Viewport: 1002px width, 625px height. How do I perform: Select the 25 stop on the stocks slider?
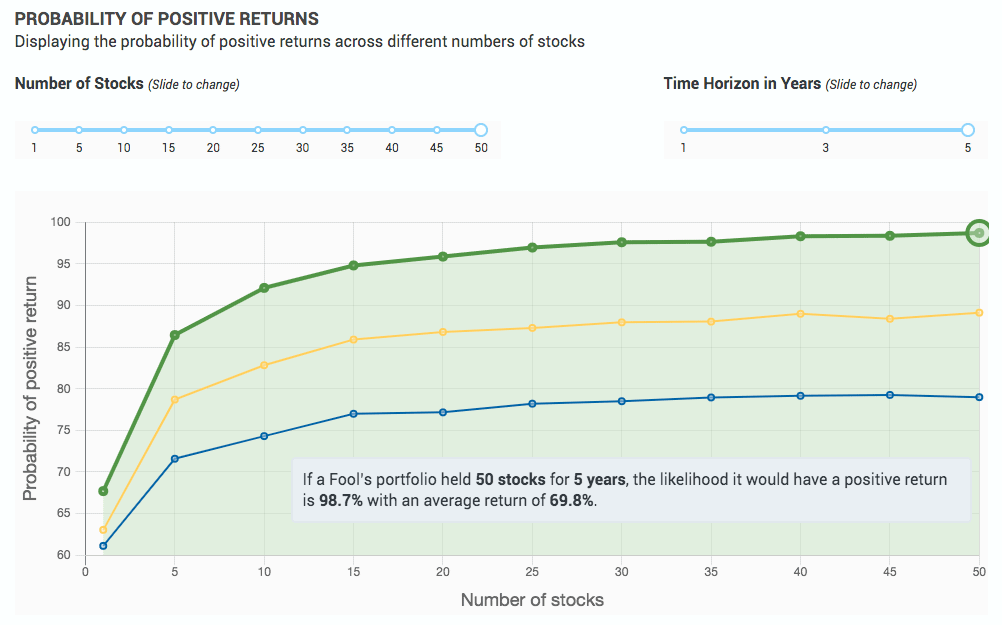(x=258, y=128)
